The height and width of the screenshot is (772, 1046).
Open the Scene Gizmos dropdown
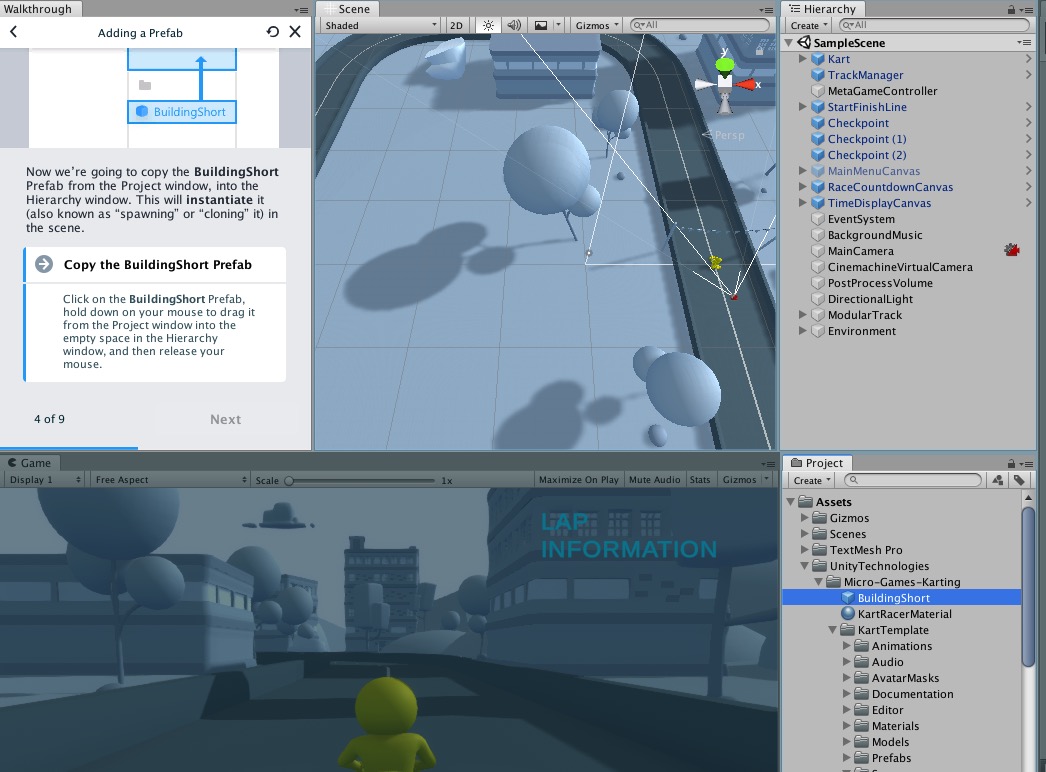[x=597, y=25]
